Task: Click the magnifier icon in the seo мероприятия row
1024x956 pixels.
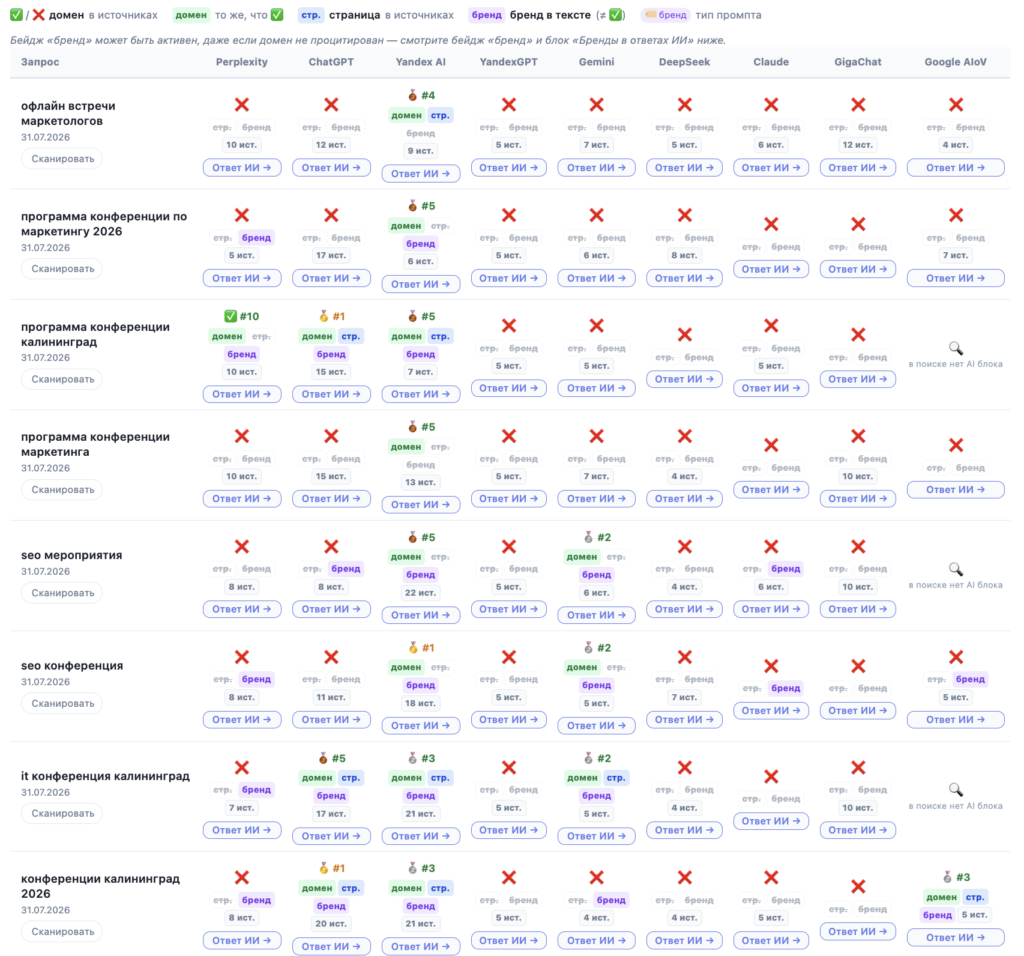Action: click(955, 569)
